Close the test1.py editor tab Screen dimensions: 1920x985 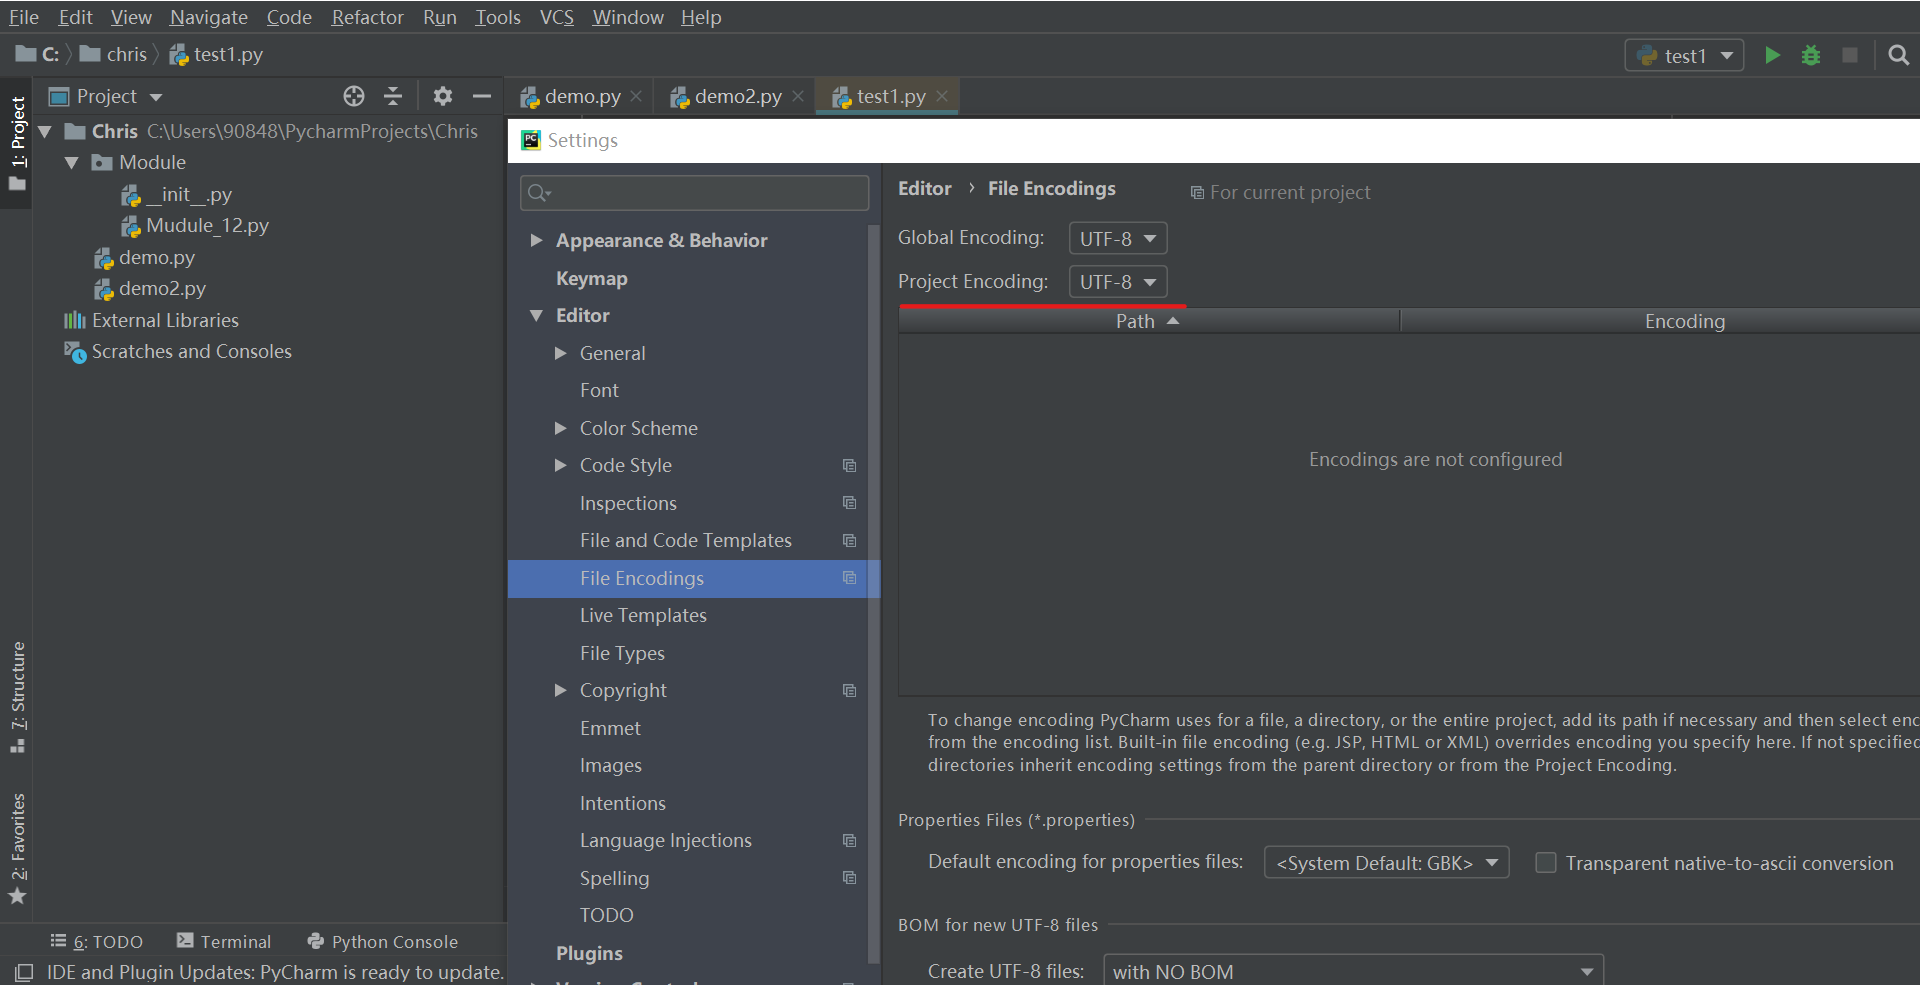point(942,96)
